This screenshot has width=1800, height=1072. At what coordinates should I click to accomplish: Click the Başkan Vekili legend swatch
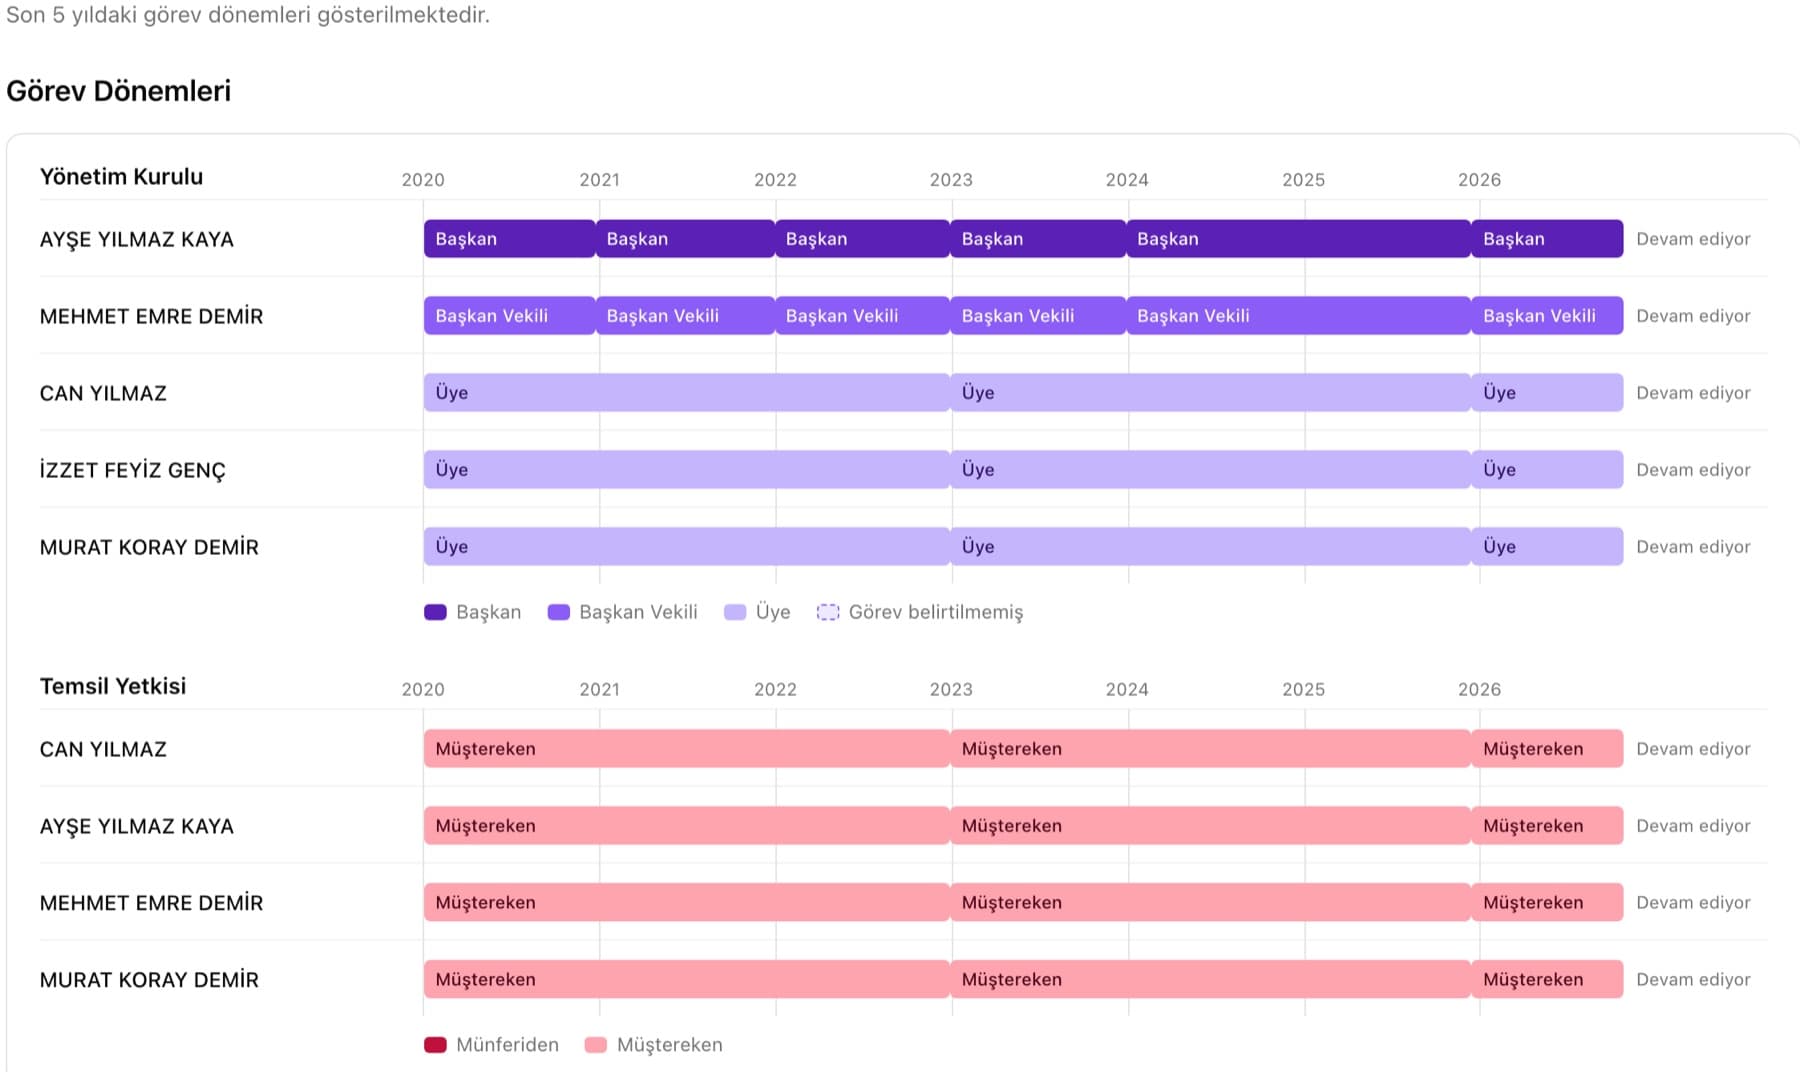coord(559,612)
